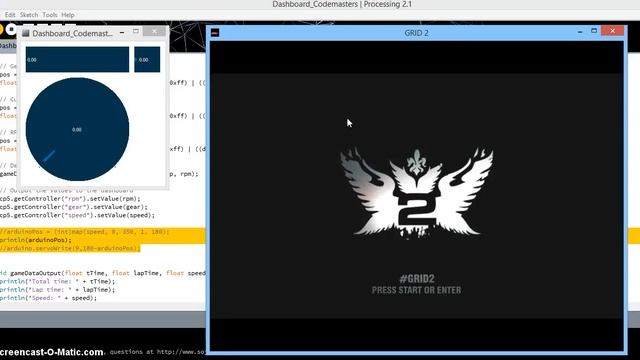The width and height of the screenshot is (640, 360).
Task: Click the gameDataOutput function declaration line
Action: pos(102,273)
